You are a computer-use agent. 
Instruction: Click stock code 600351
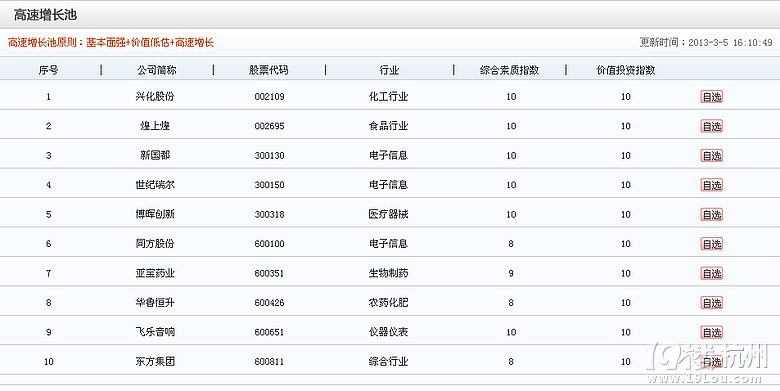[x=270, y=273]
